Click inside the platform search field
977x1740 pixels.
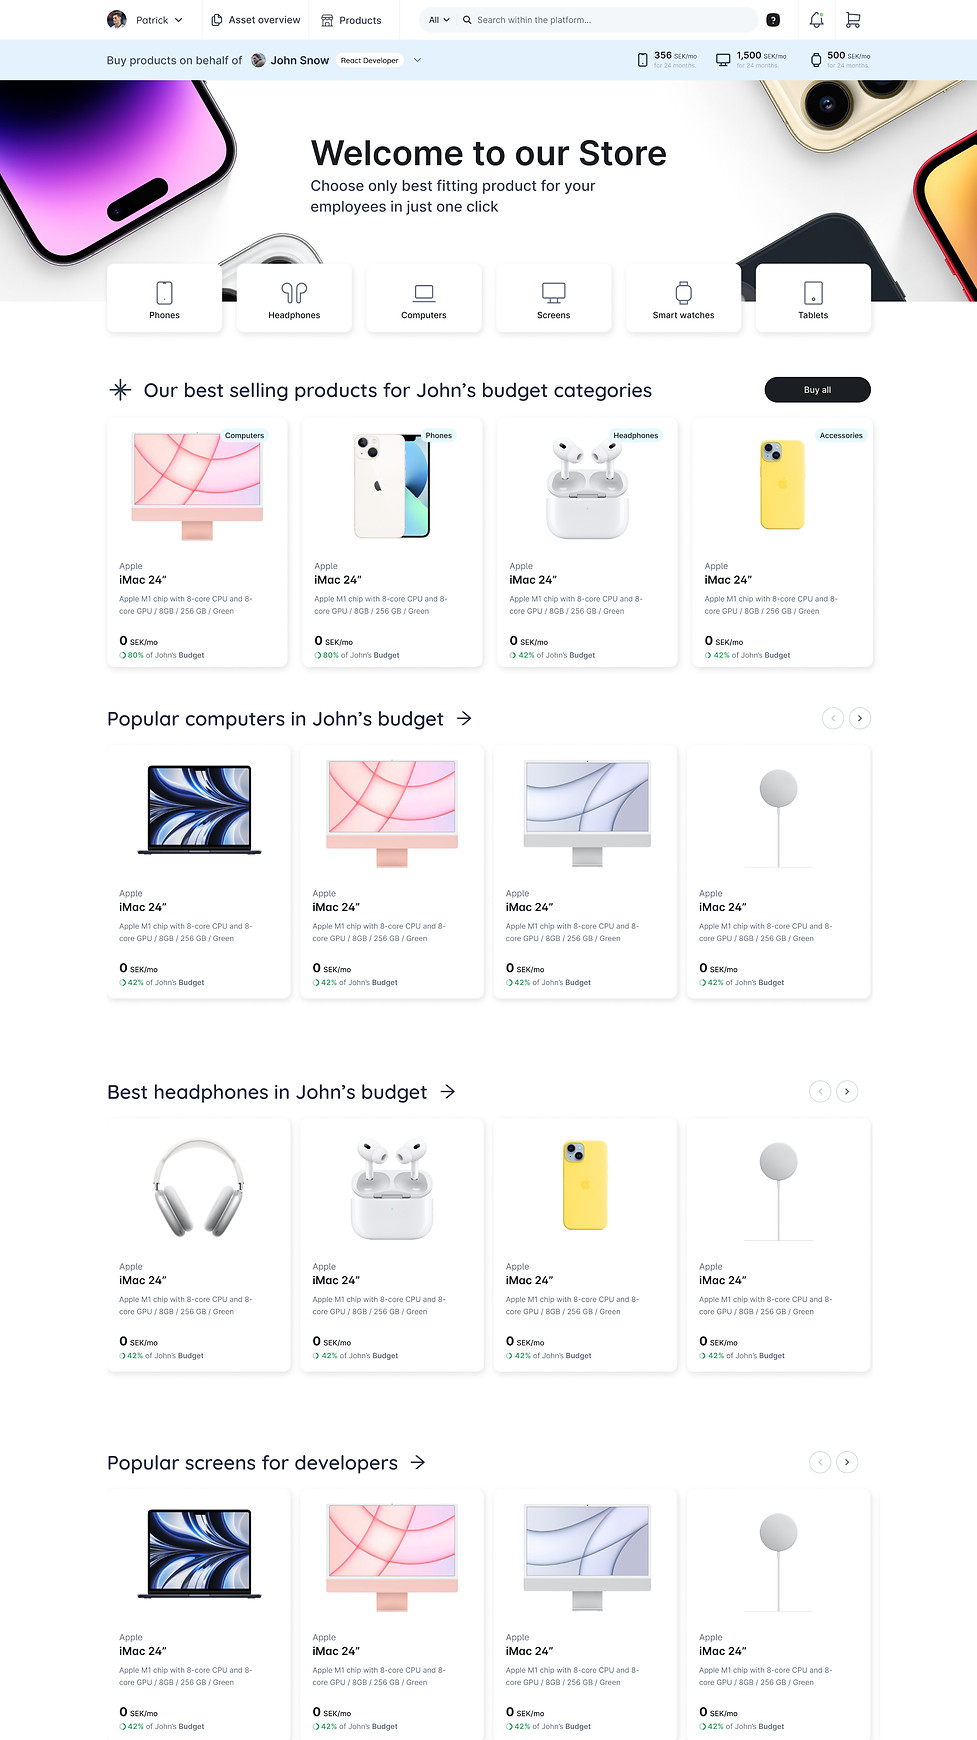click(600, 19)
